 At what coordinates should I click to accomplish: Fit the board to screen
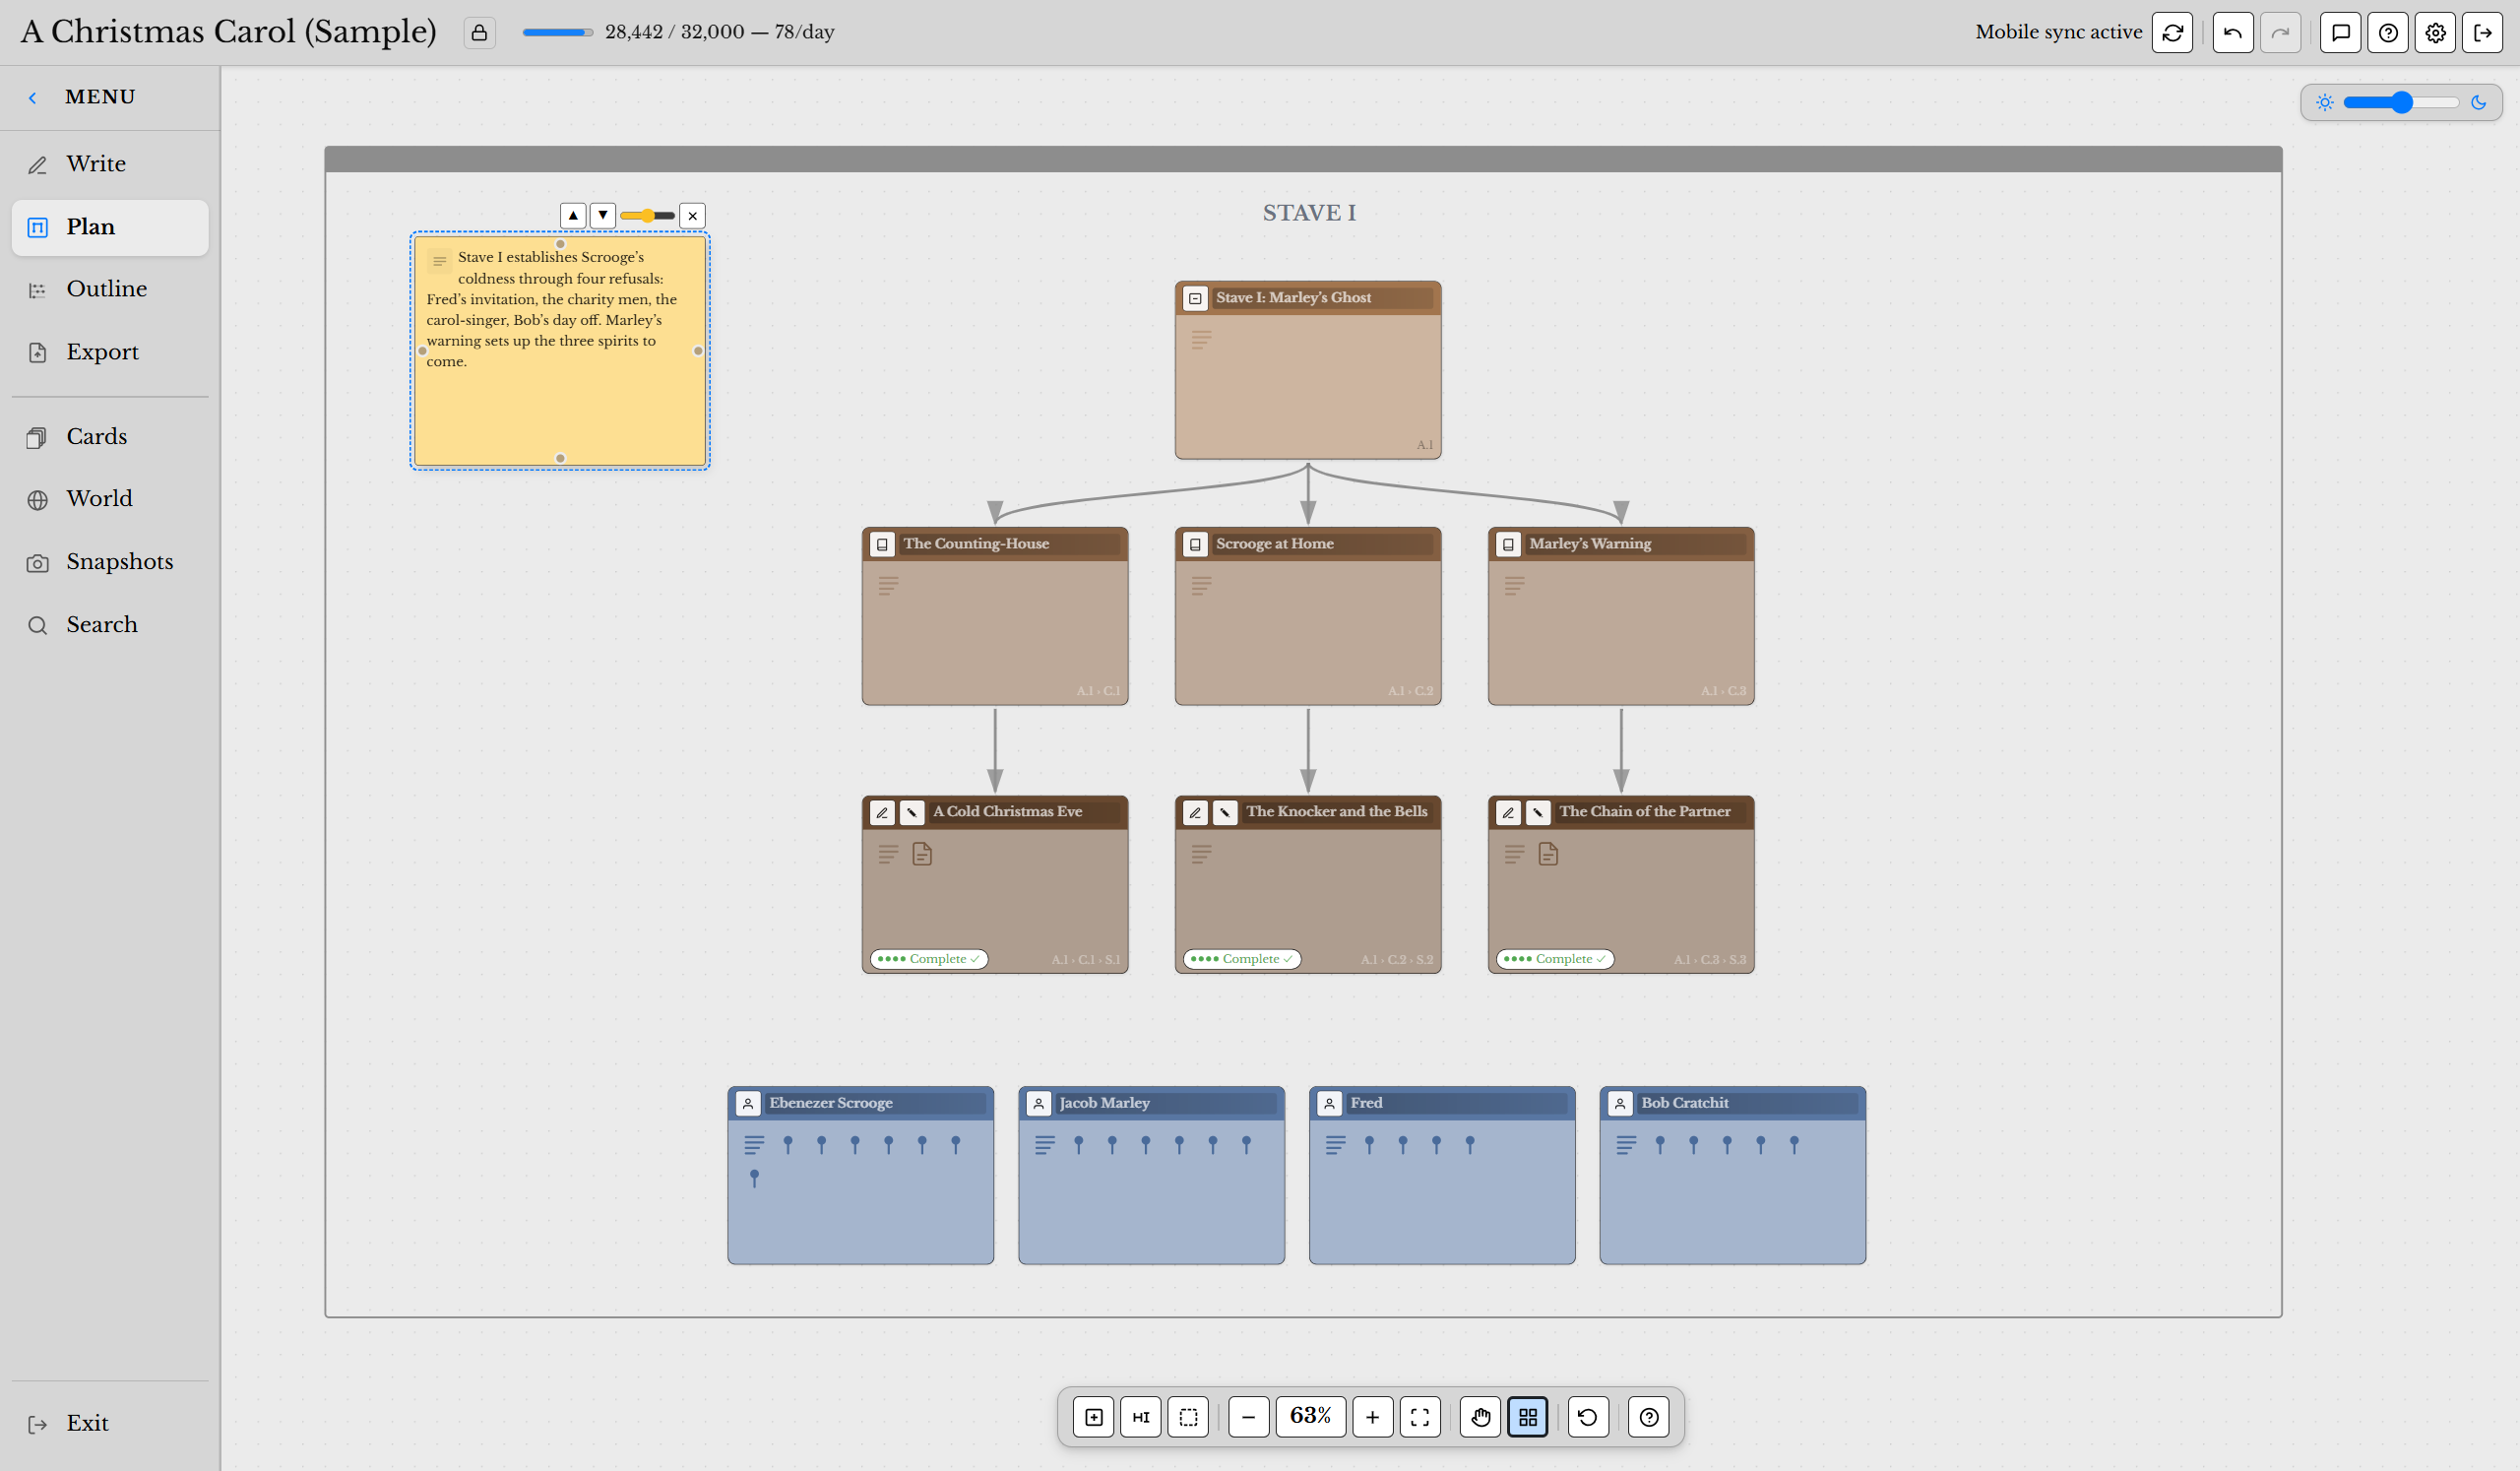[1420, 1417]
